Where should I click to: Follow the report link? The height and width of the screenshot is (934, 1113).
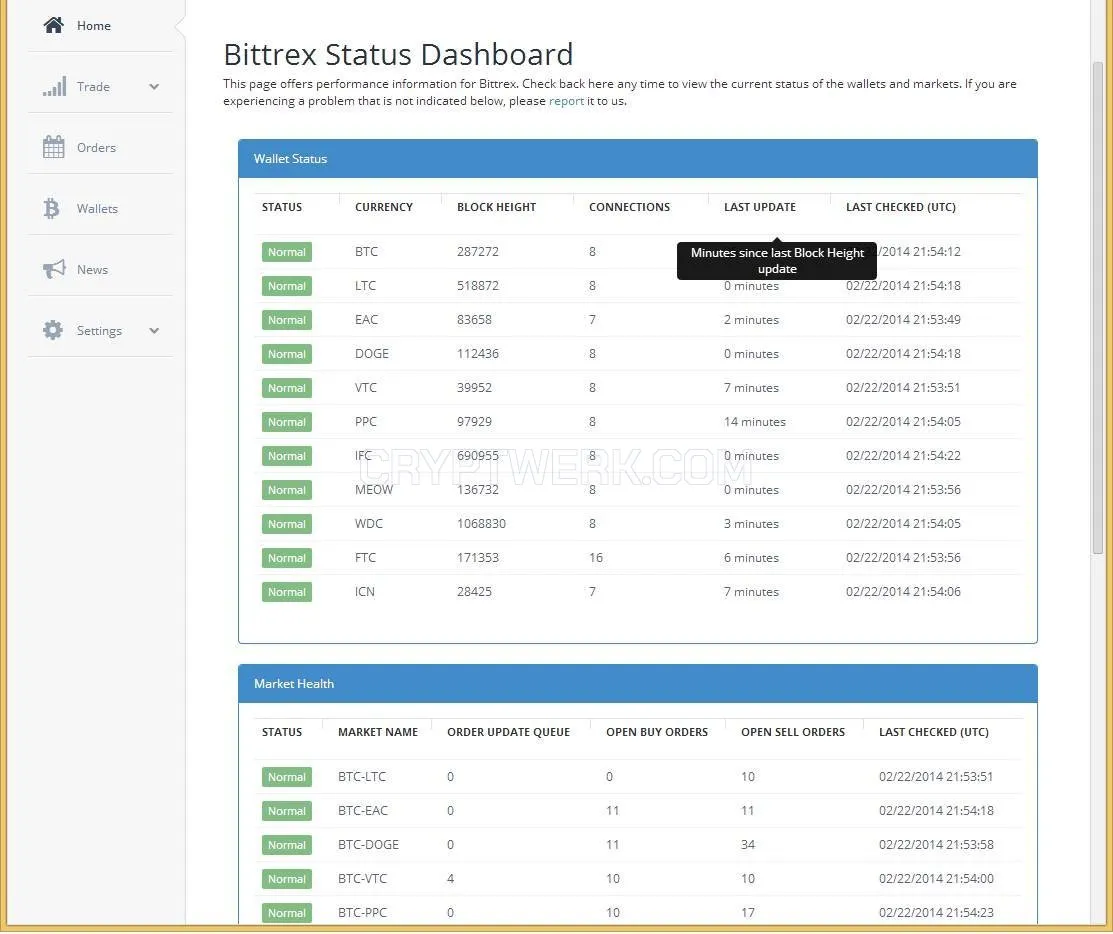[x=566, y=101]
